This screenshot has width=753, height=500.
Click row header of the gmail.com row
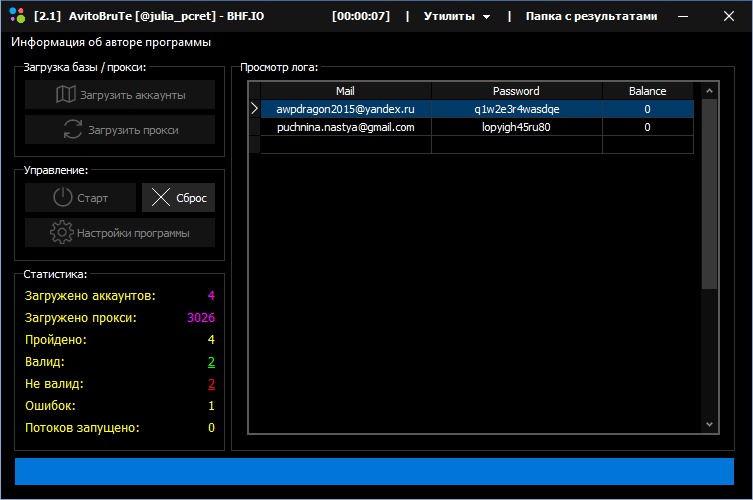255,127
